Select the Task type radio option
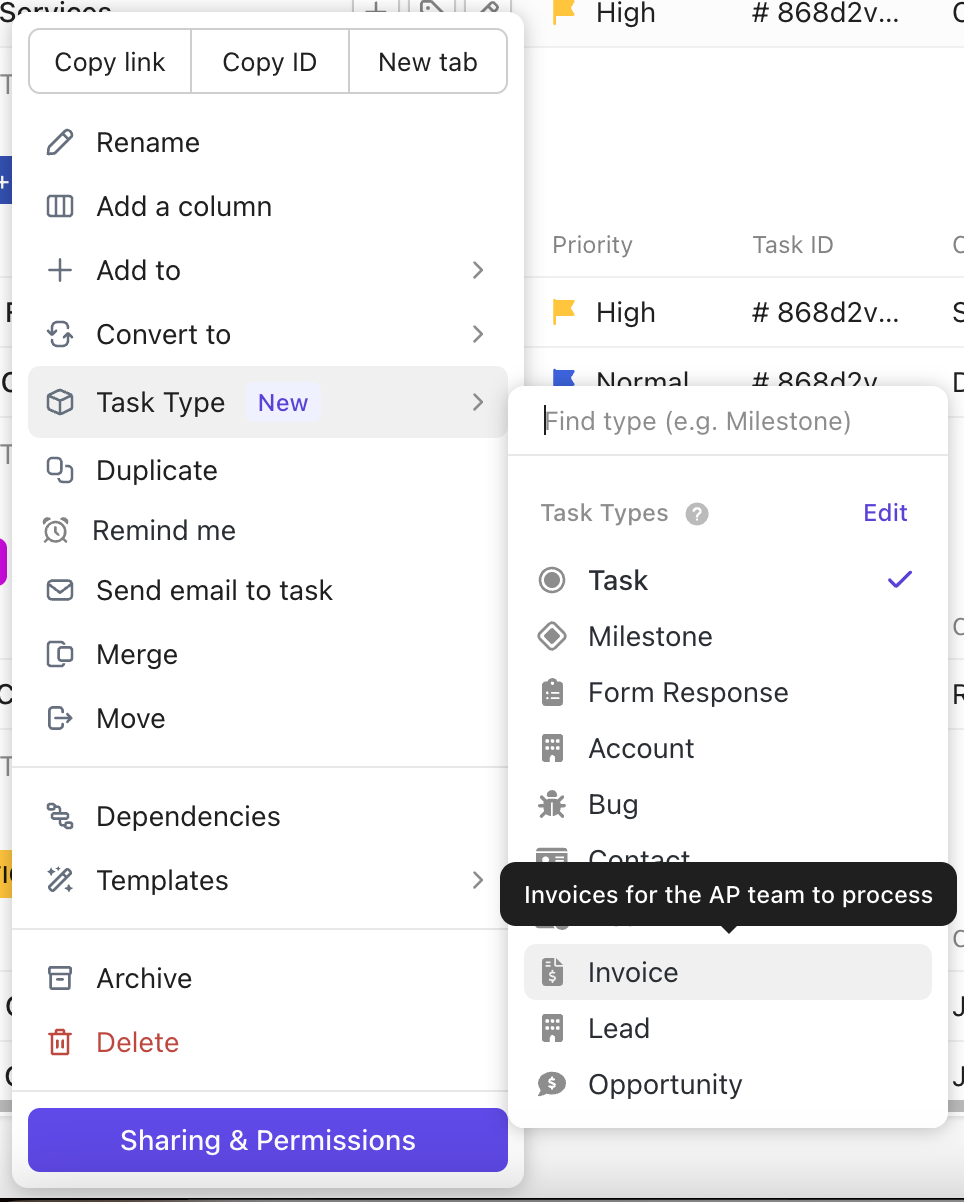The width and height of the screenshot is (964, 1202). coord(552,580)
